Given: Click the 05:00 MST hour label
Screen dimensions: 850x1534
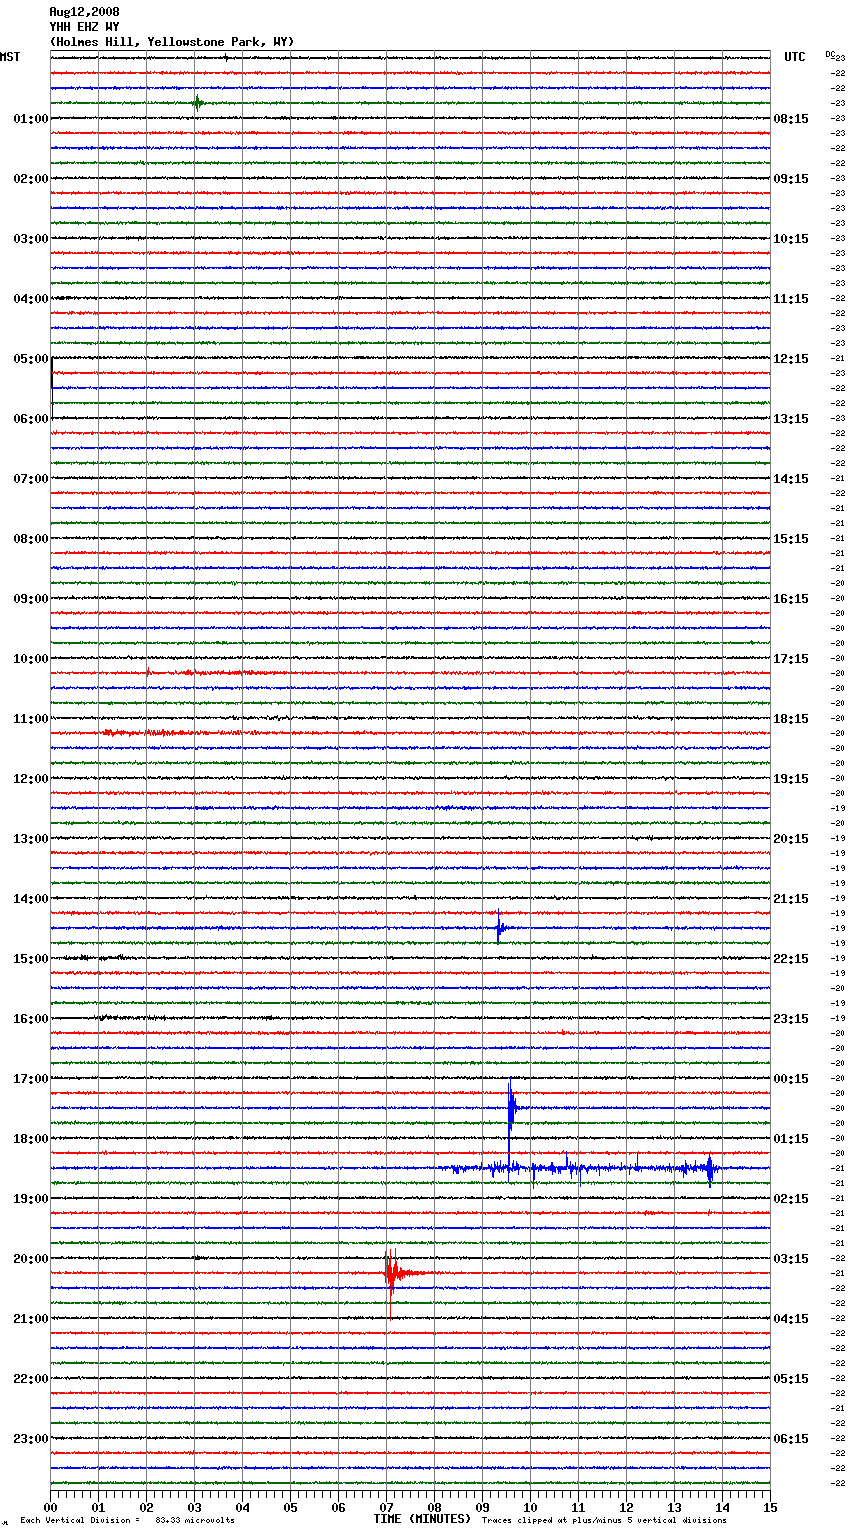Looking at the screenshot, I should pos(31,359).
